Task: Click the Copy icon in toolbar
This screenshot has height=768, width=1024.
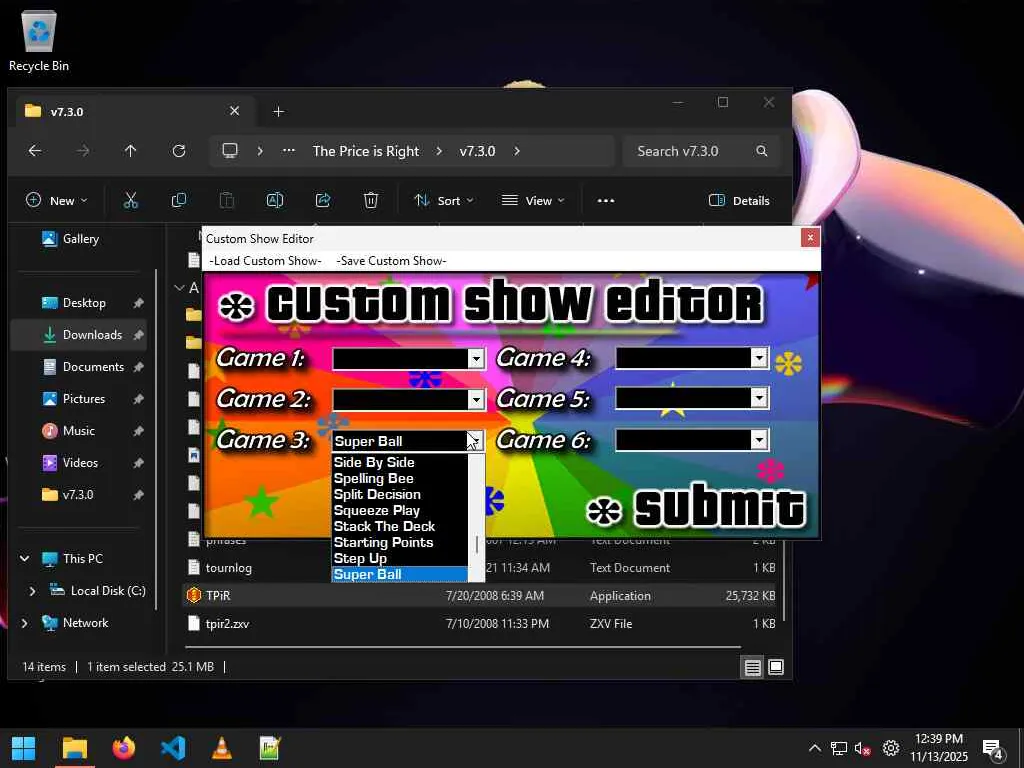Action: [179, 200]
